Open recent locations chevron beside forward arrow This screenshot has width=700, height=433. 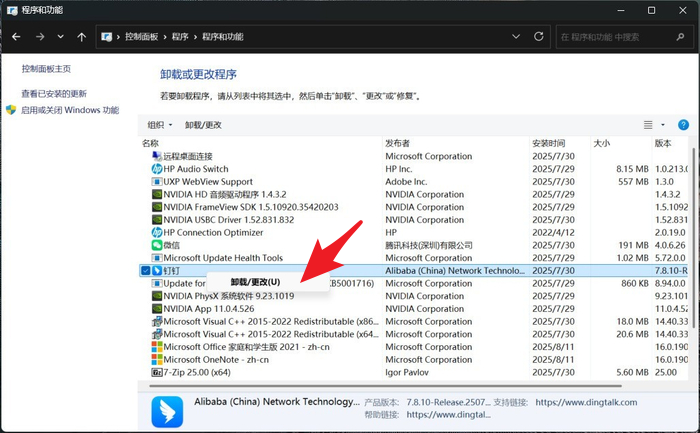(x=60, y=37)
